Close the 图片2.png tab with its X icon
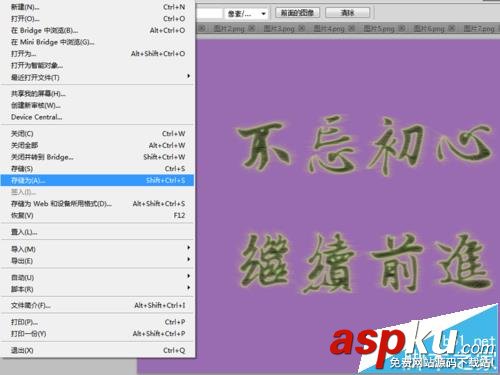Viewport: 500px width, 375px height. coord(252,28)
